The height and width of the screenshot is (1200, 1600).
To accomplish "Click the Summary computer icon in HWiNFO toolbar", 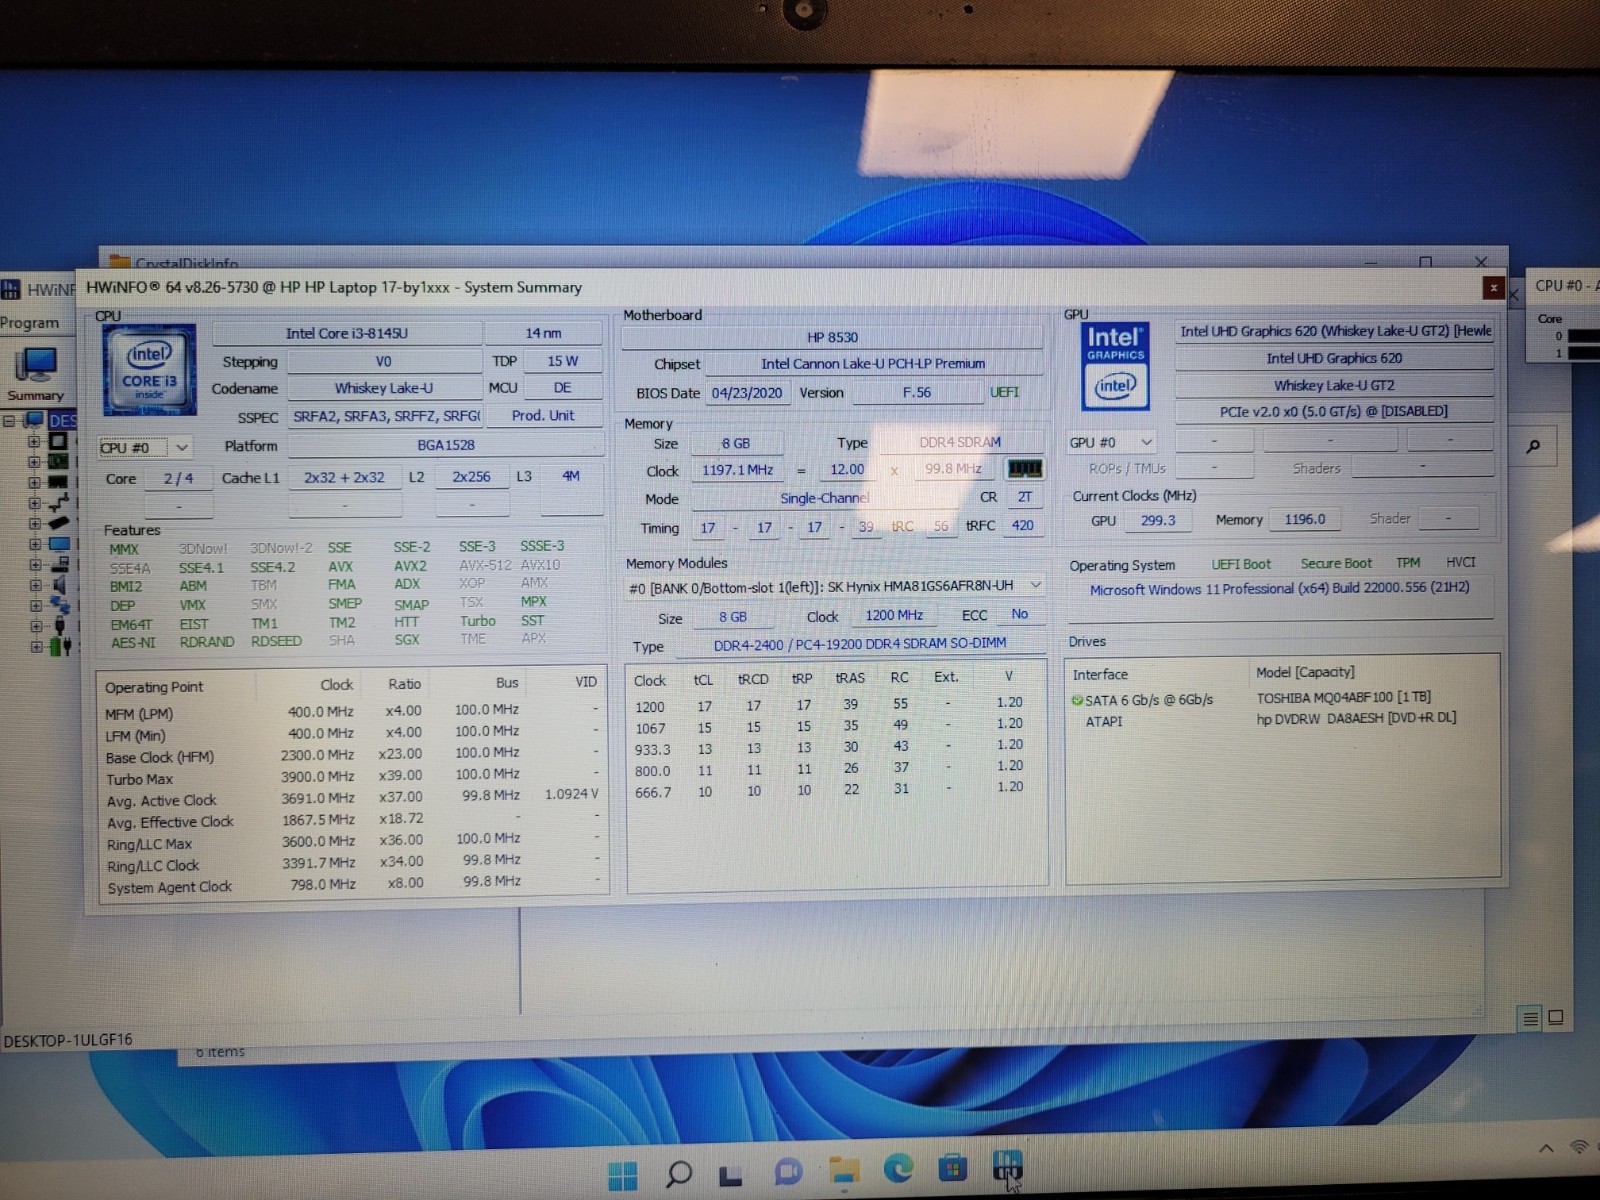I will coord(36,365).
